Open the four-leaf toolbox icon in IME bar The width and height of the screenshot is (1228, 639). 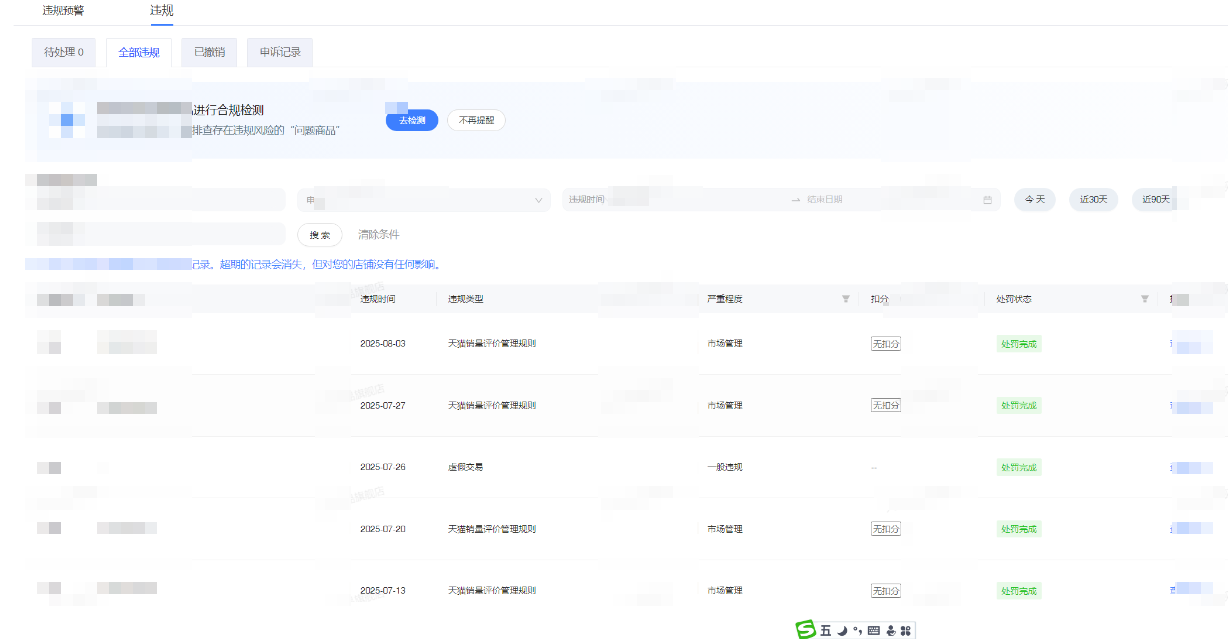906,630
